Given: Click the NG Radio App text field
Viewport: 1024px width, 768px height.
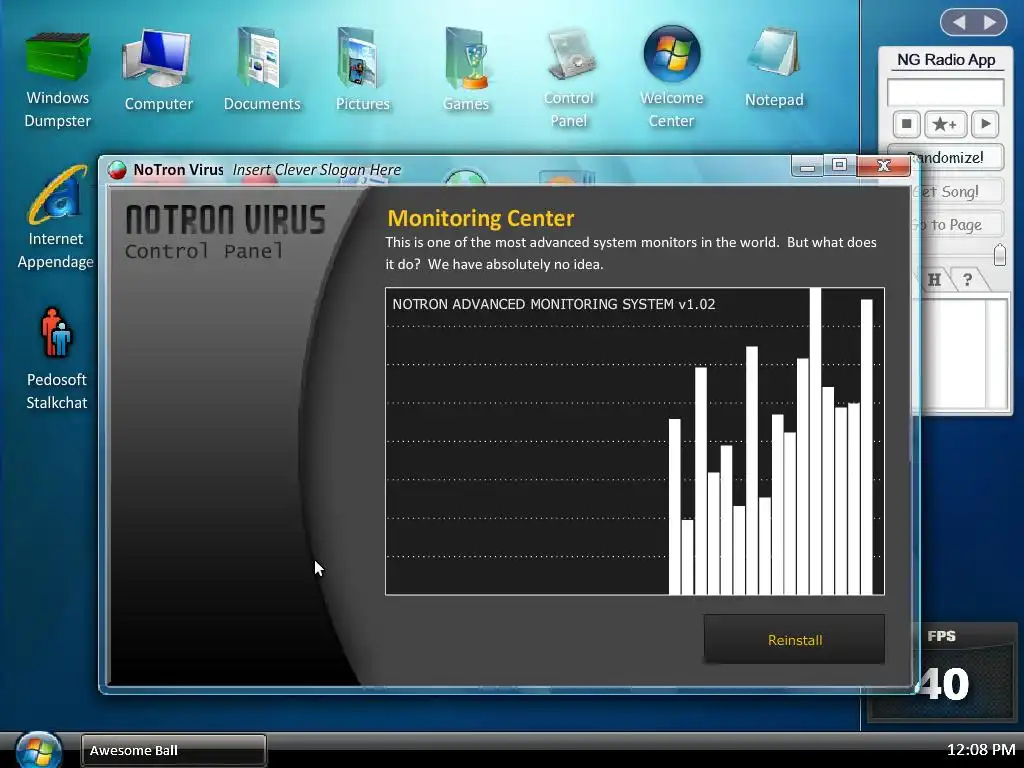Looking at the screenshot, I should [x=945, y=92].
